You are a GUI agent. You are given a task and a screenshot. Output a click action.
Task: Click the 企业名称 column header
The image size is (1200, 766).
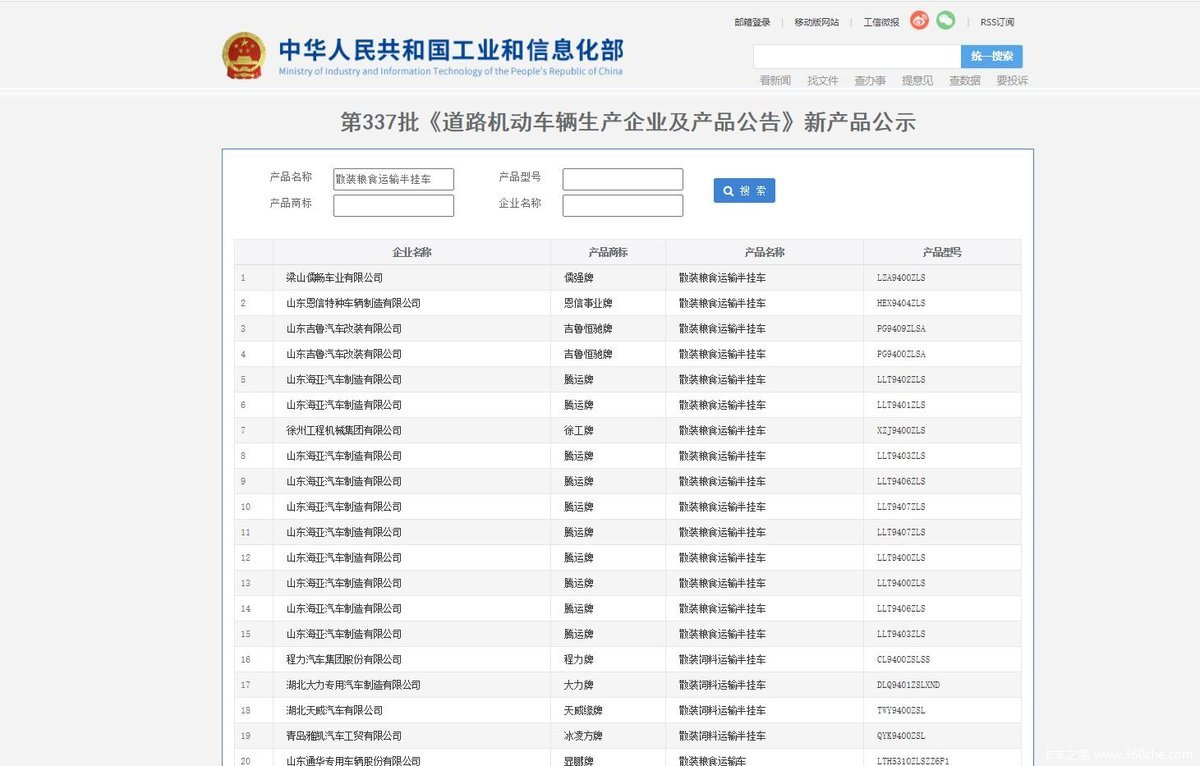pyautogui.click(x=412, y=252)
